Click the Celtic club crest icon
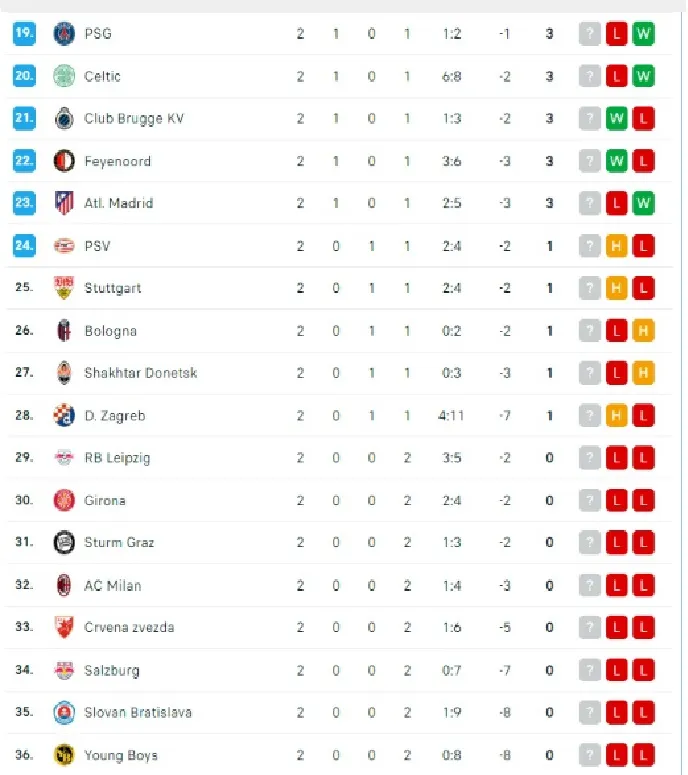The height and width of the screenshot is (775, 688). tap(64, 76)
